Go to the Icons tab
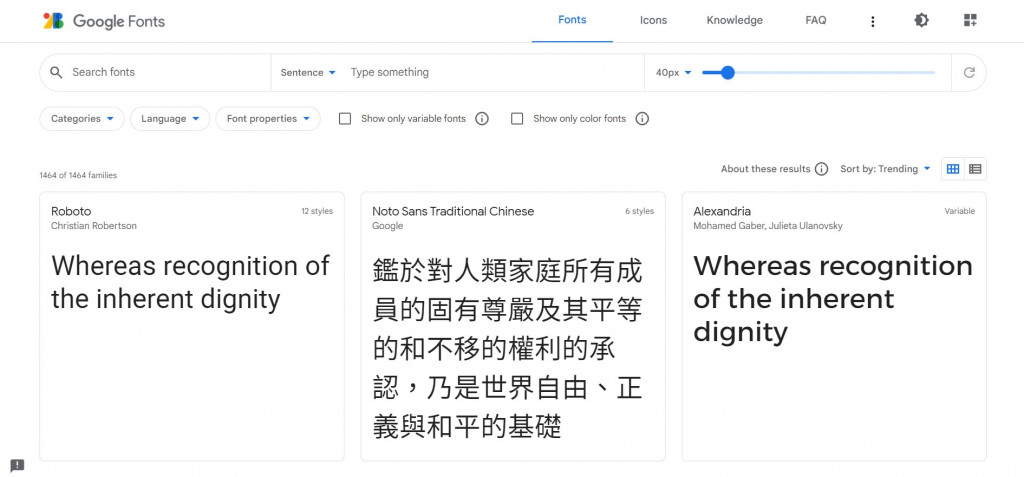This screenshot has width=1024, height=477. click(x=653, y=20)
